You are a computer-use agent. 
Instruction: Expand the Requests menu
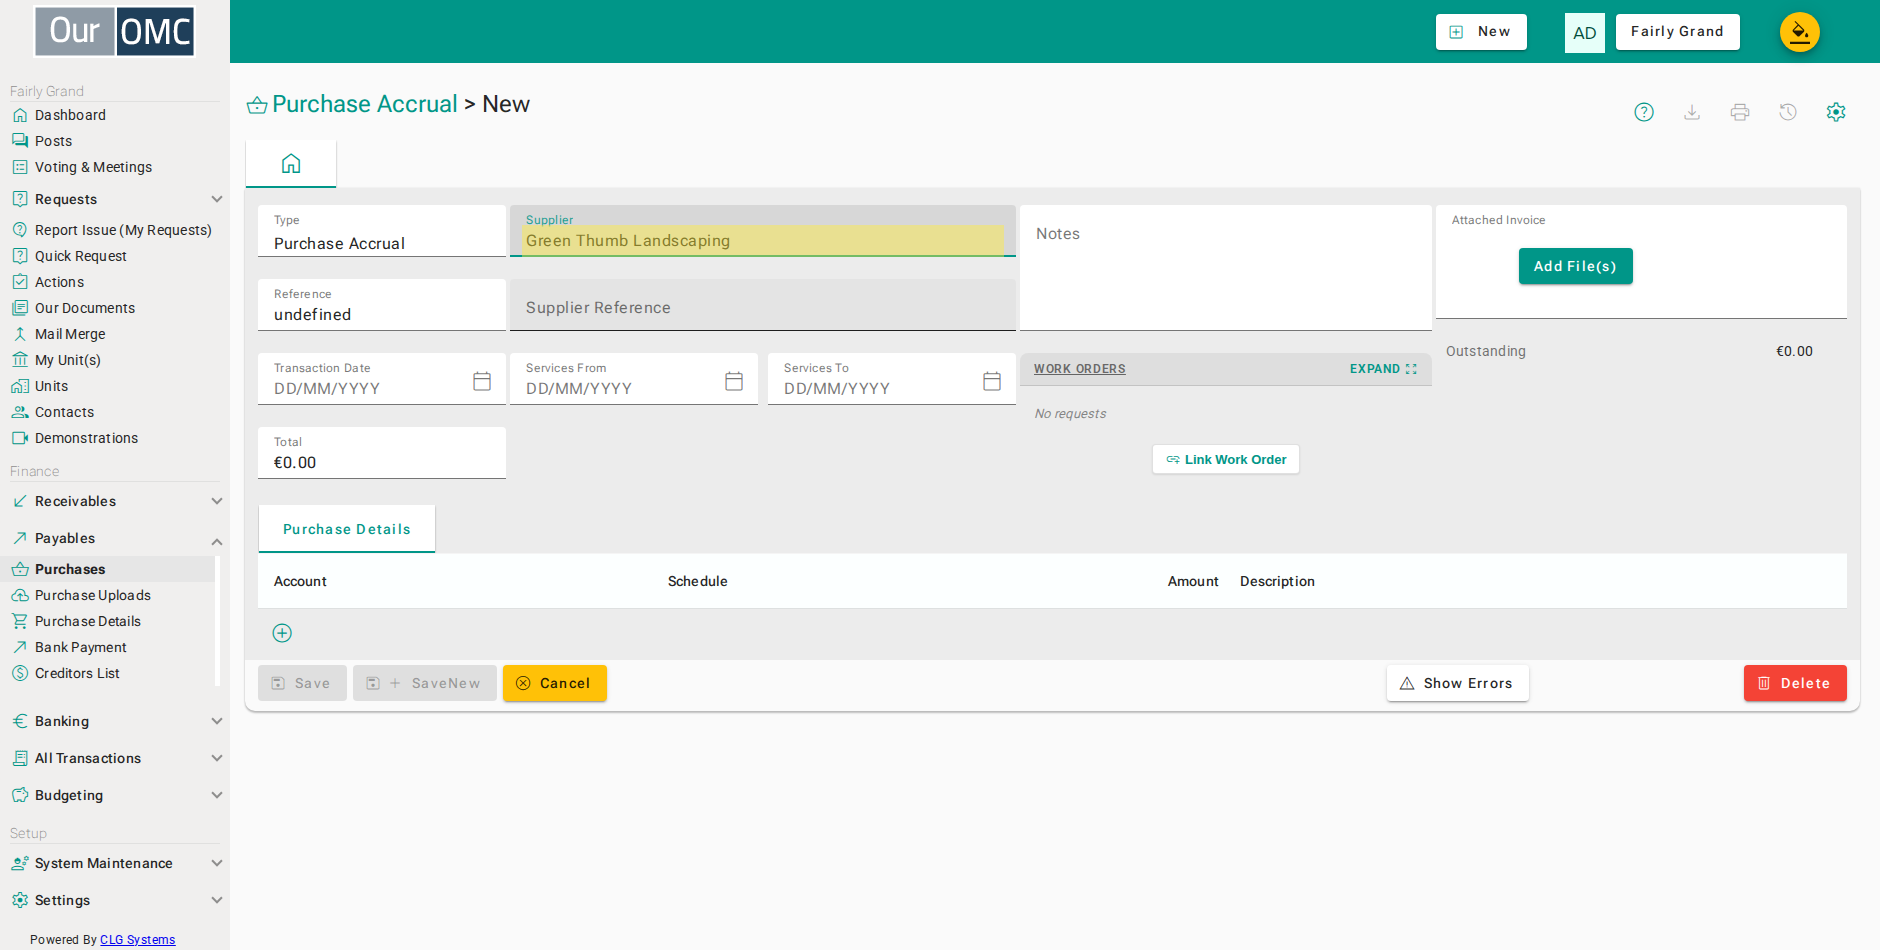pos(115,199)
